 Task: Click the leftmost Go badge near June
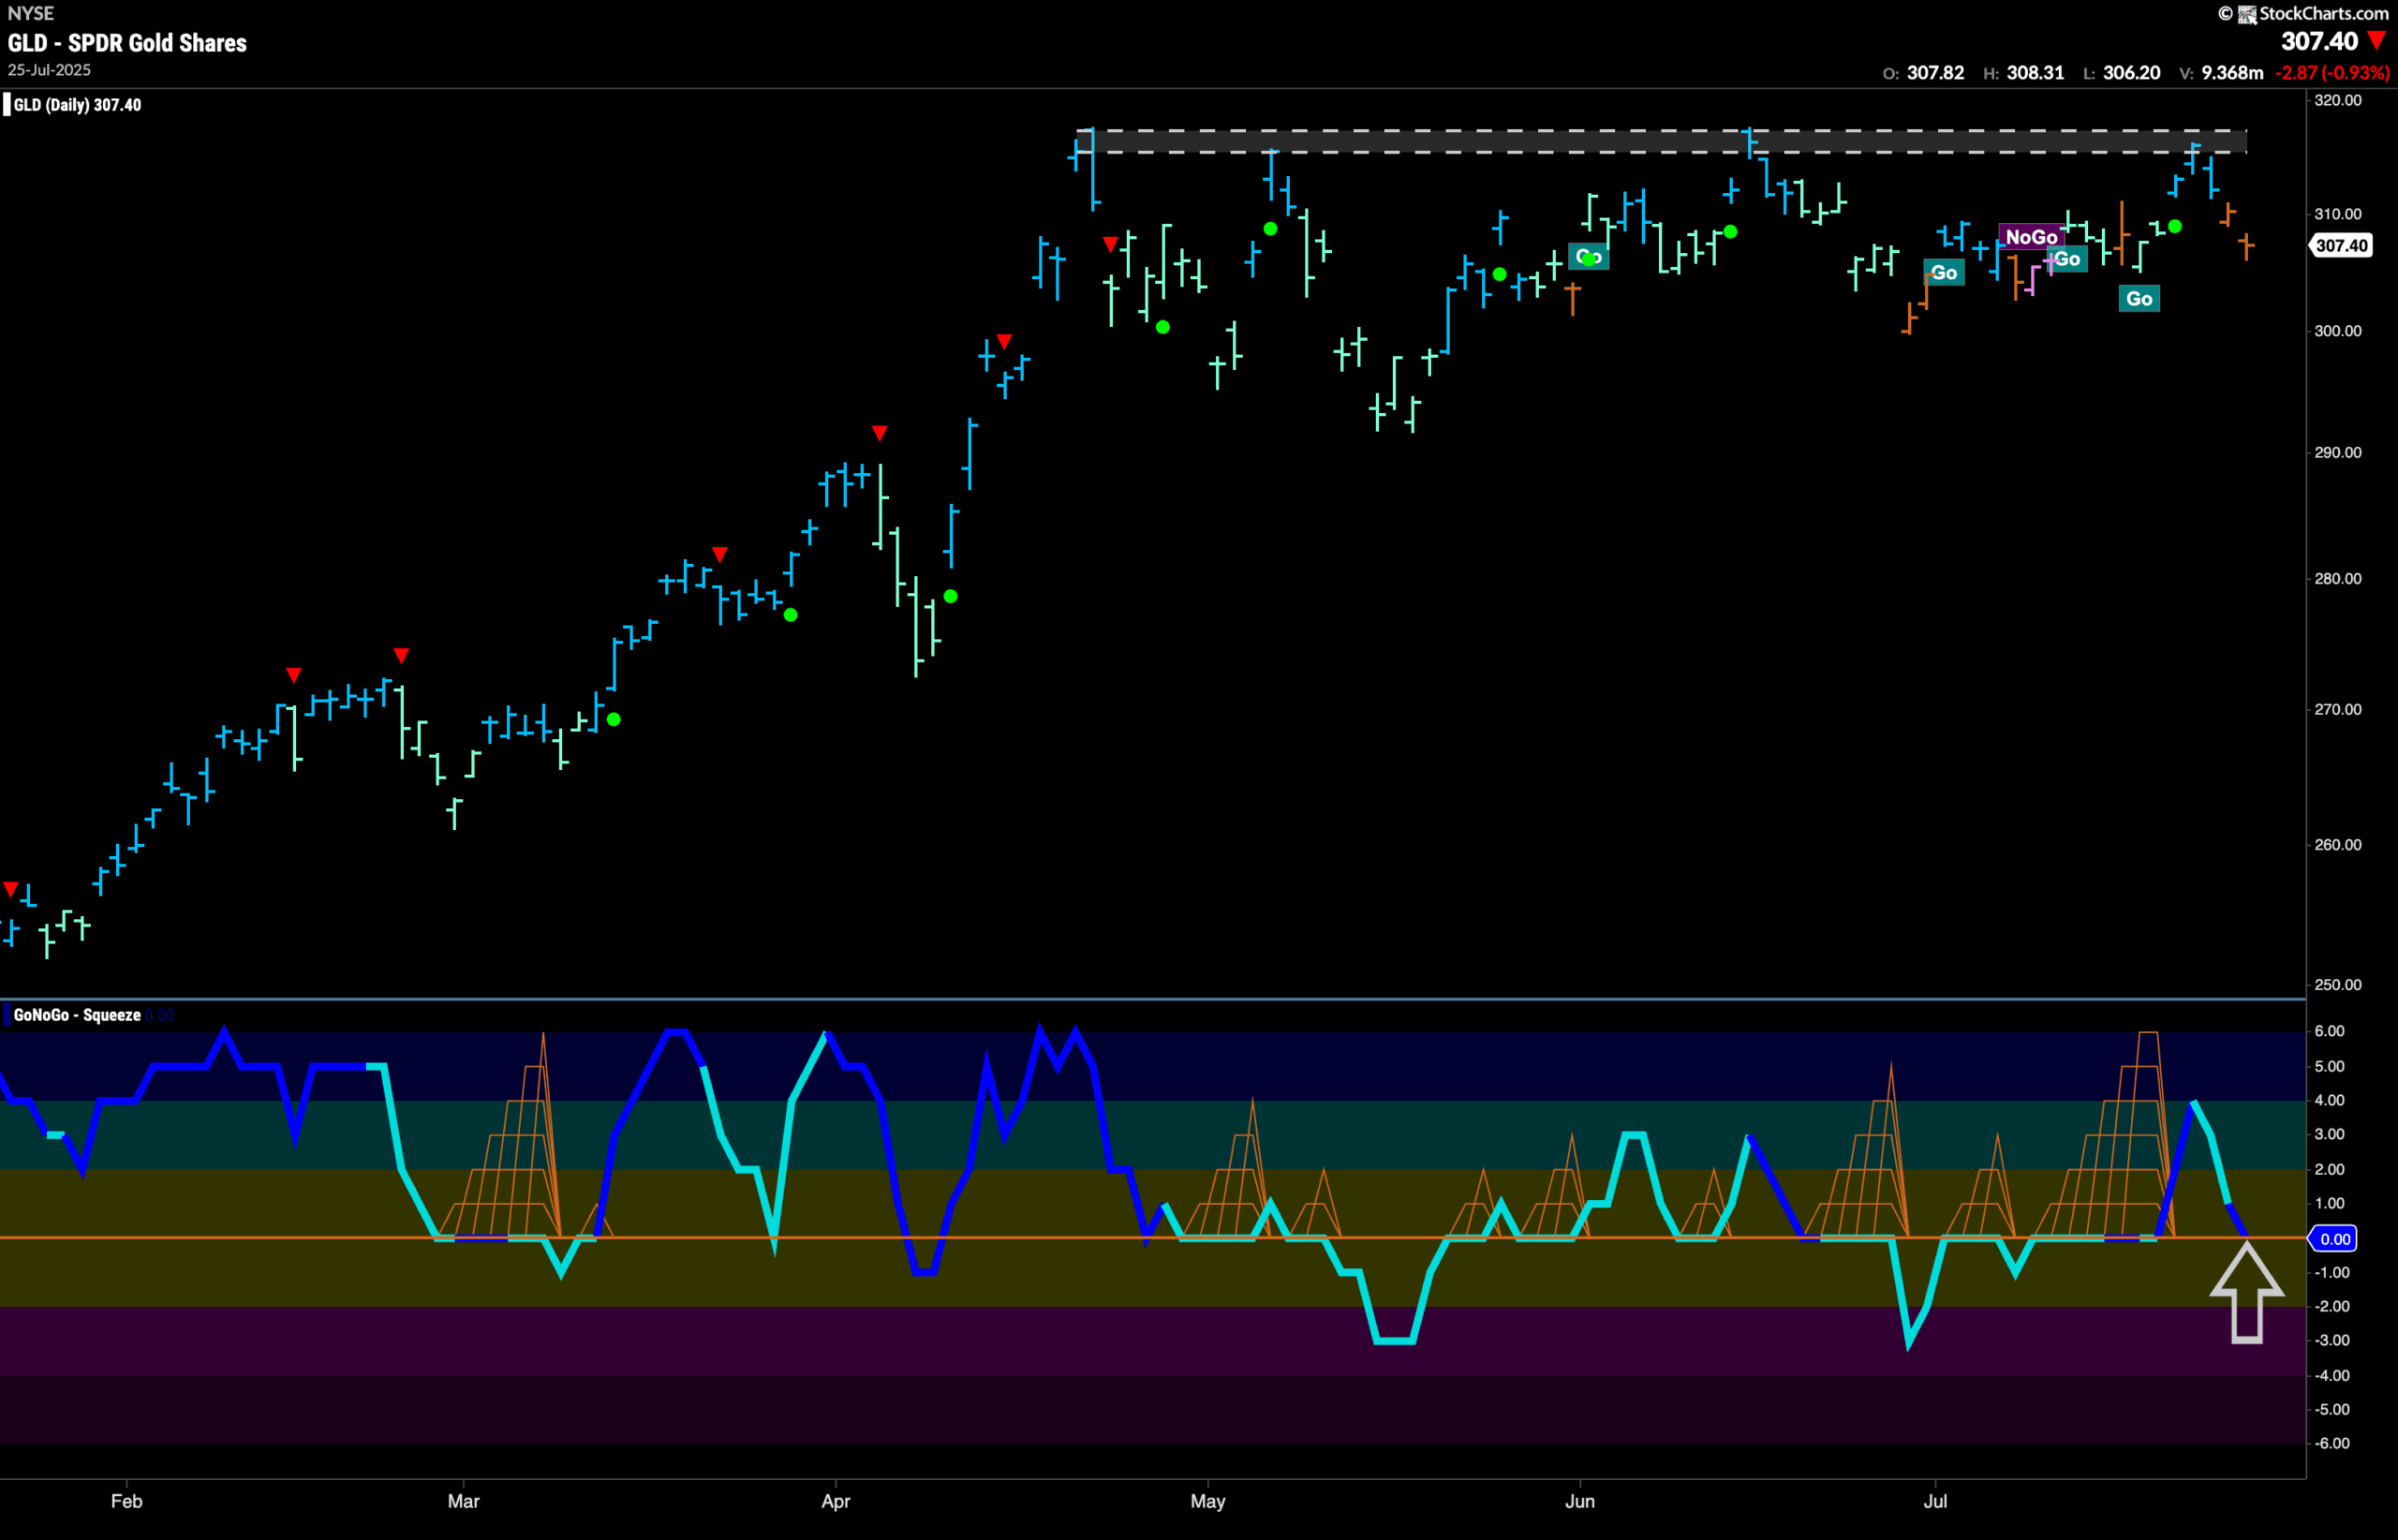tap(1587, 257)
